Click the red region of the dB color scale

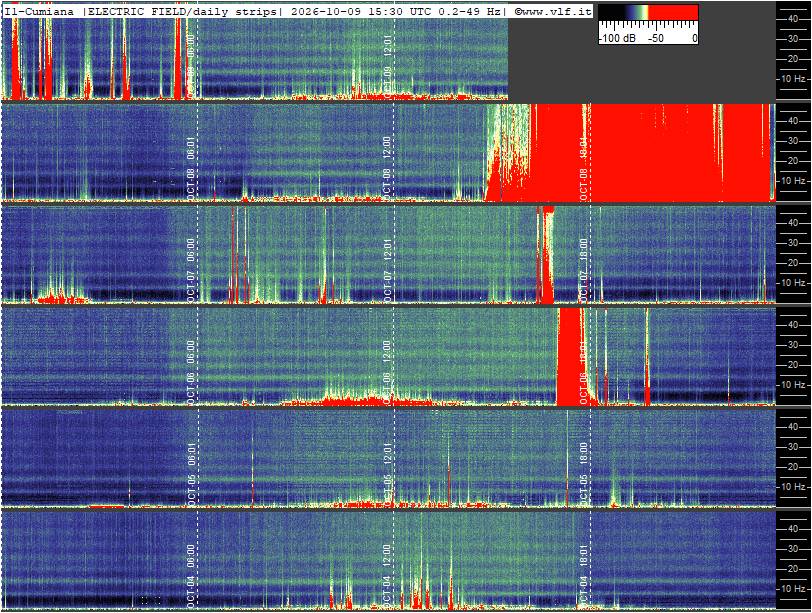[x=673, y=12]
